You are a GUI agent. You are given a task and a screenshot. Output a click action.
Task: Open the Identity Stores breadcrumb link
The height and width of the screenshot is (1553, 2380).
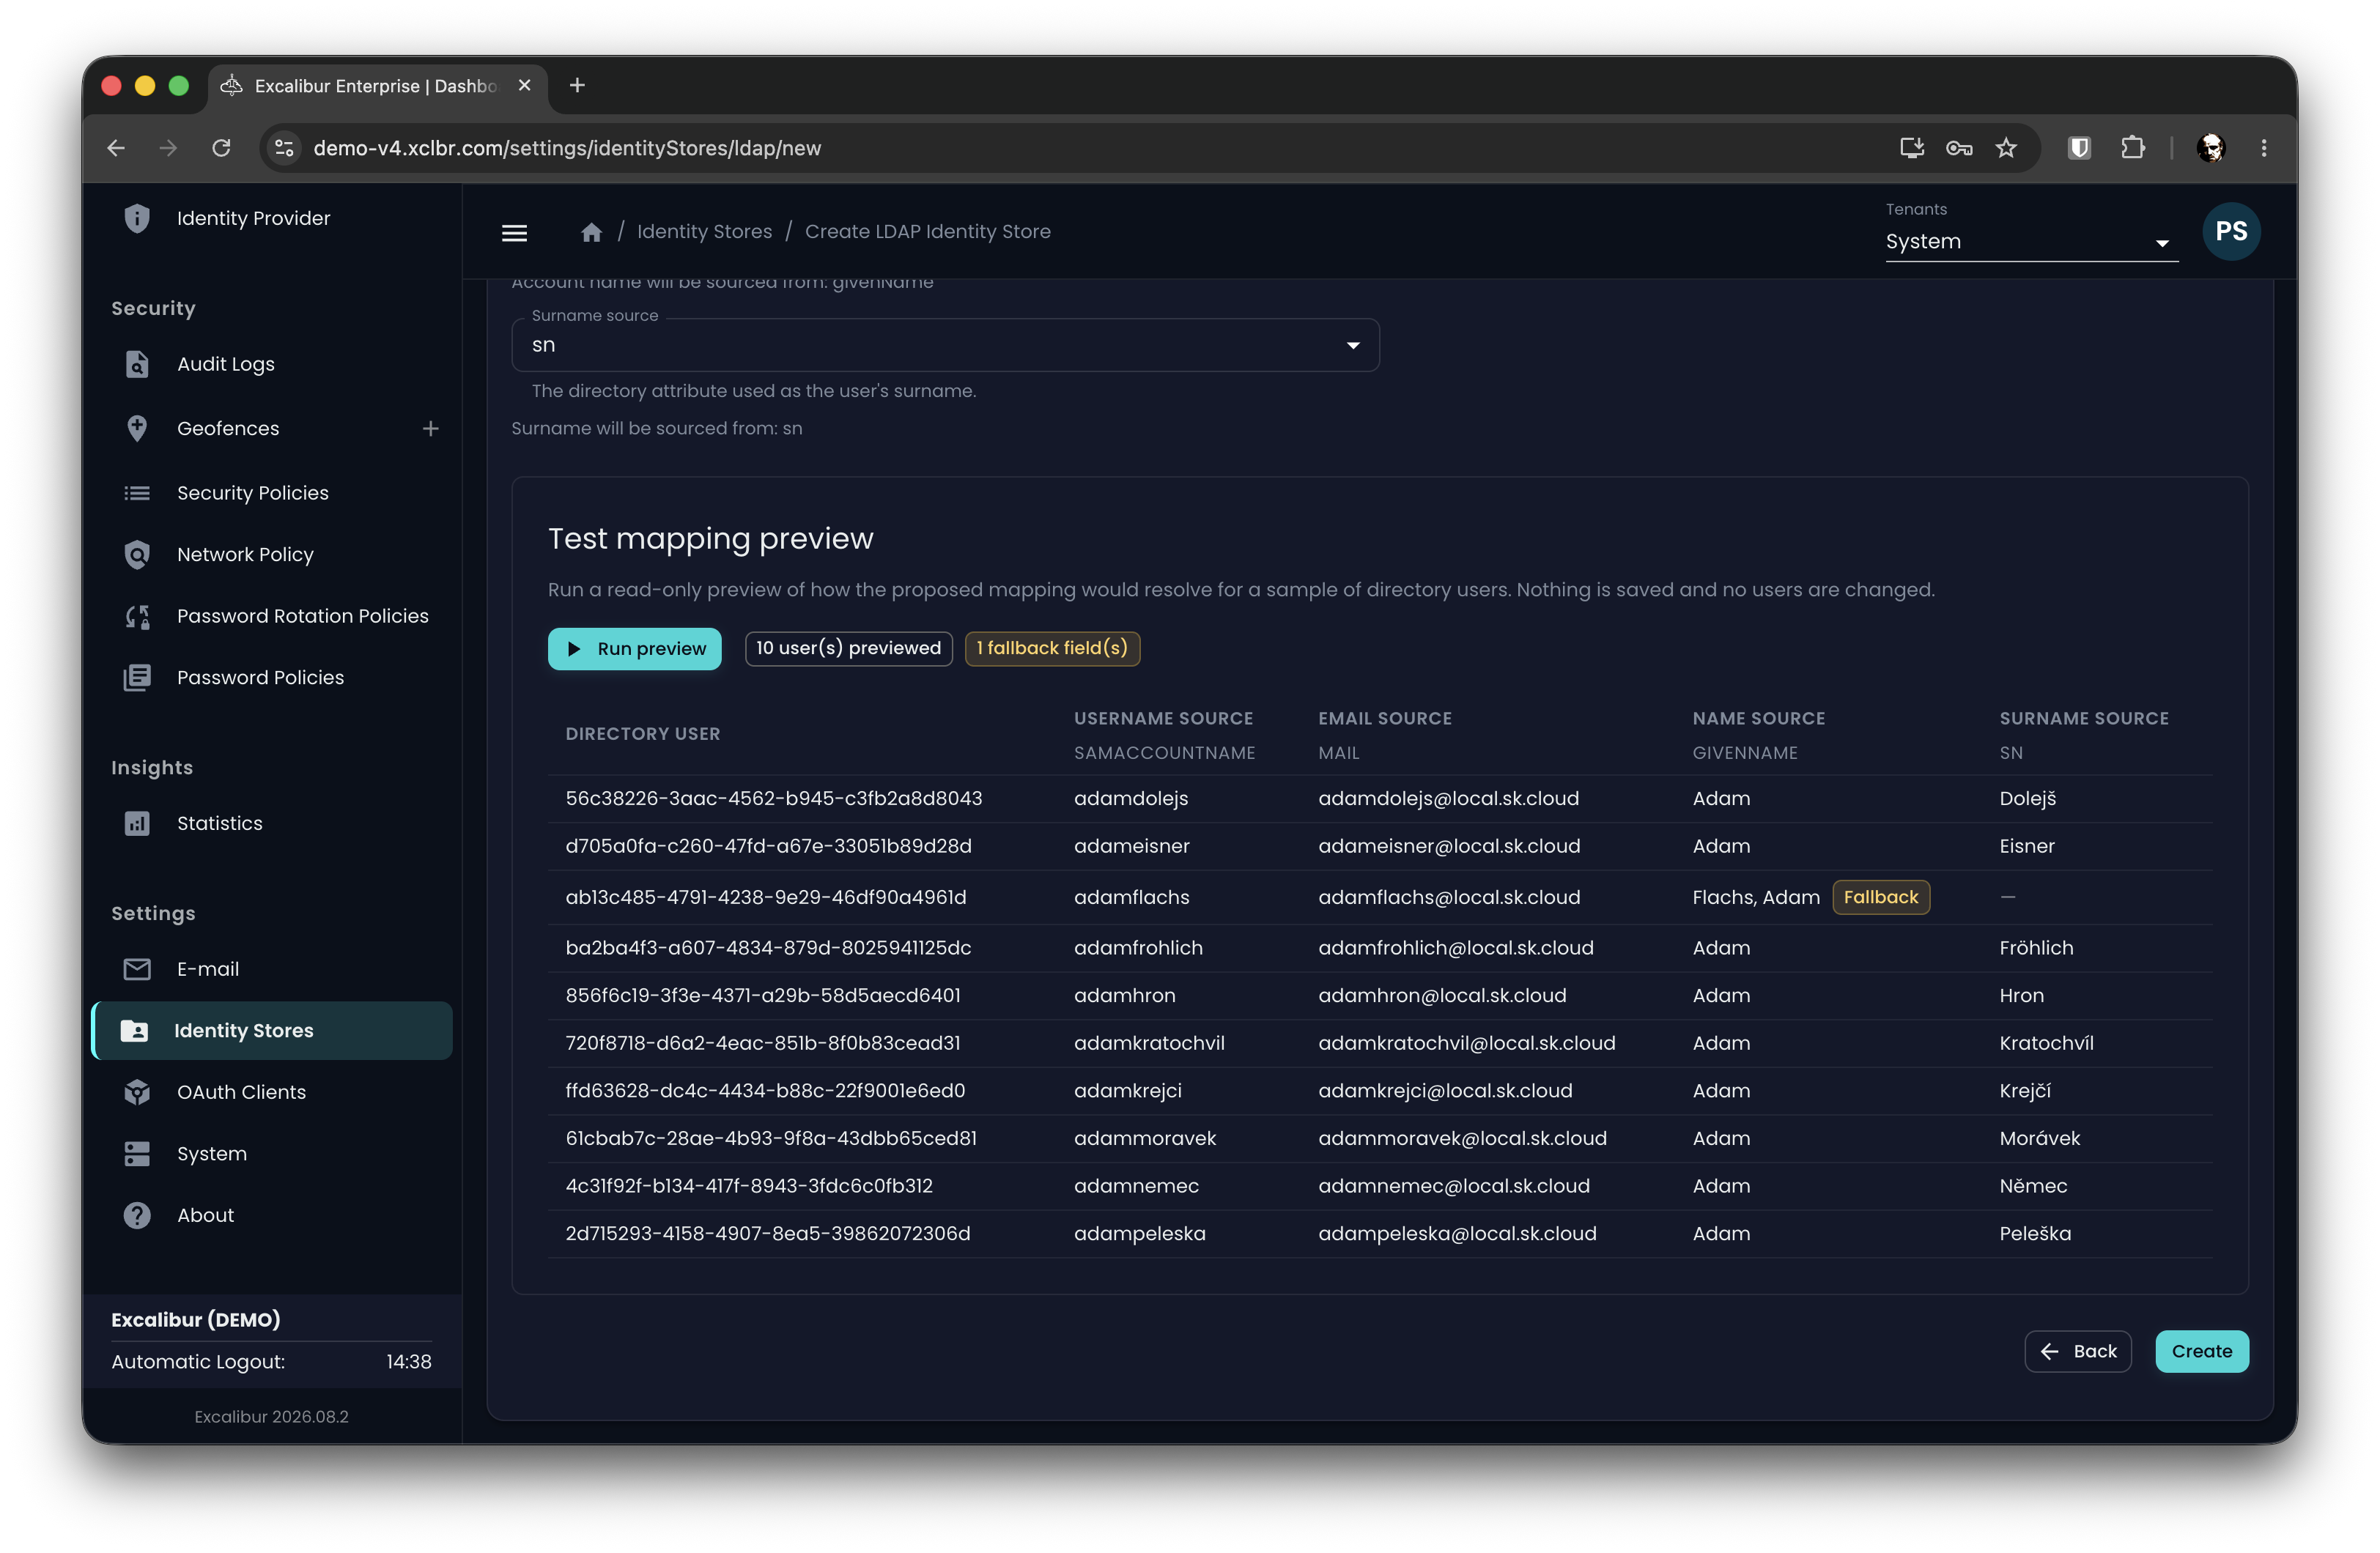click(704, 232)
